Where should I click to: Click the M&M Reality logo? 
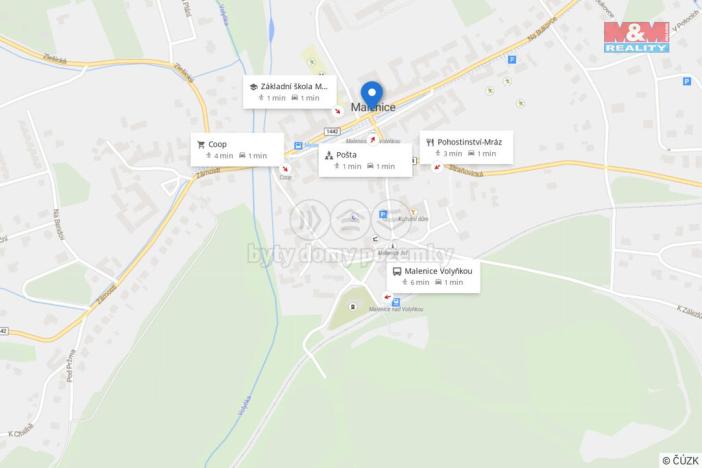pos(636,37)
